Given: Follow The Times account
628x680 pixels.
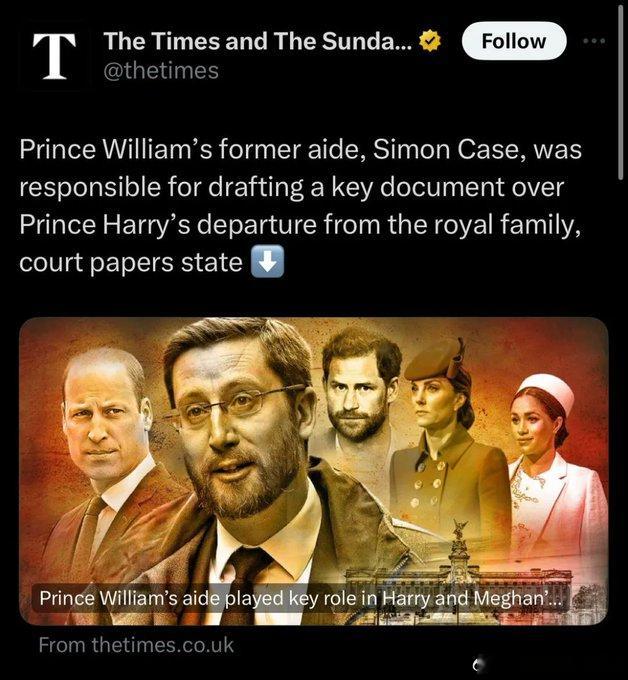Looking at the screenshot, I should [514, 41].
